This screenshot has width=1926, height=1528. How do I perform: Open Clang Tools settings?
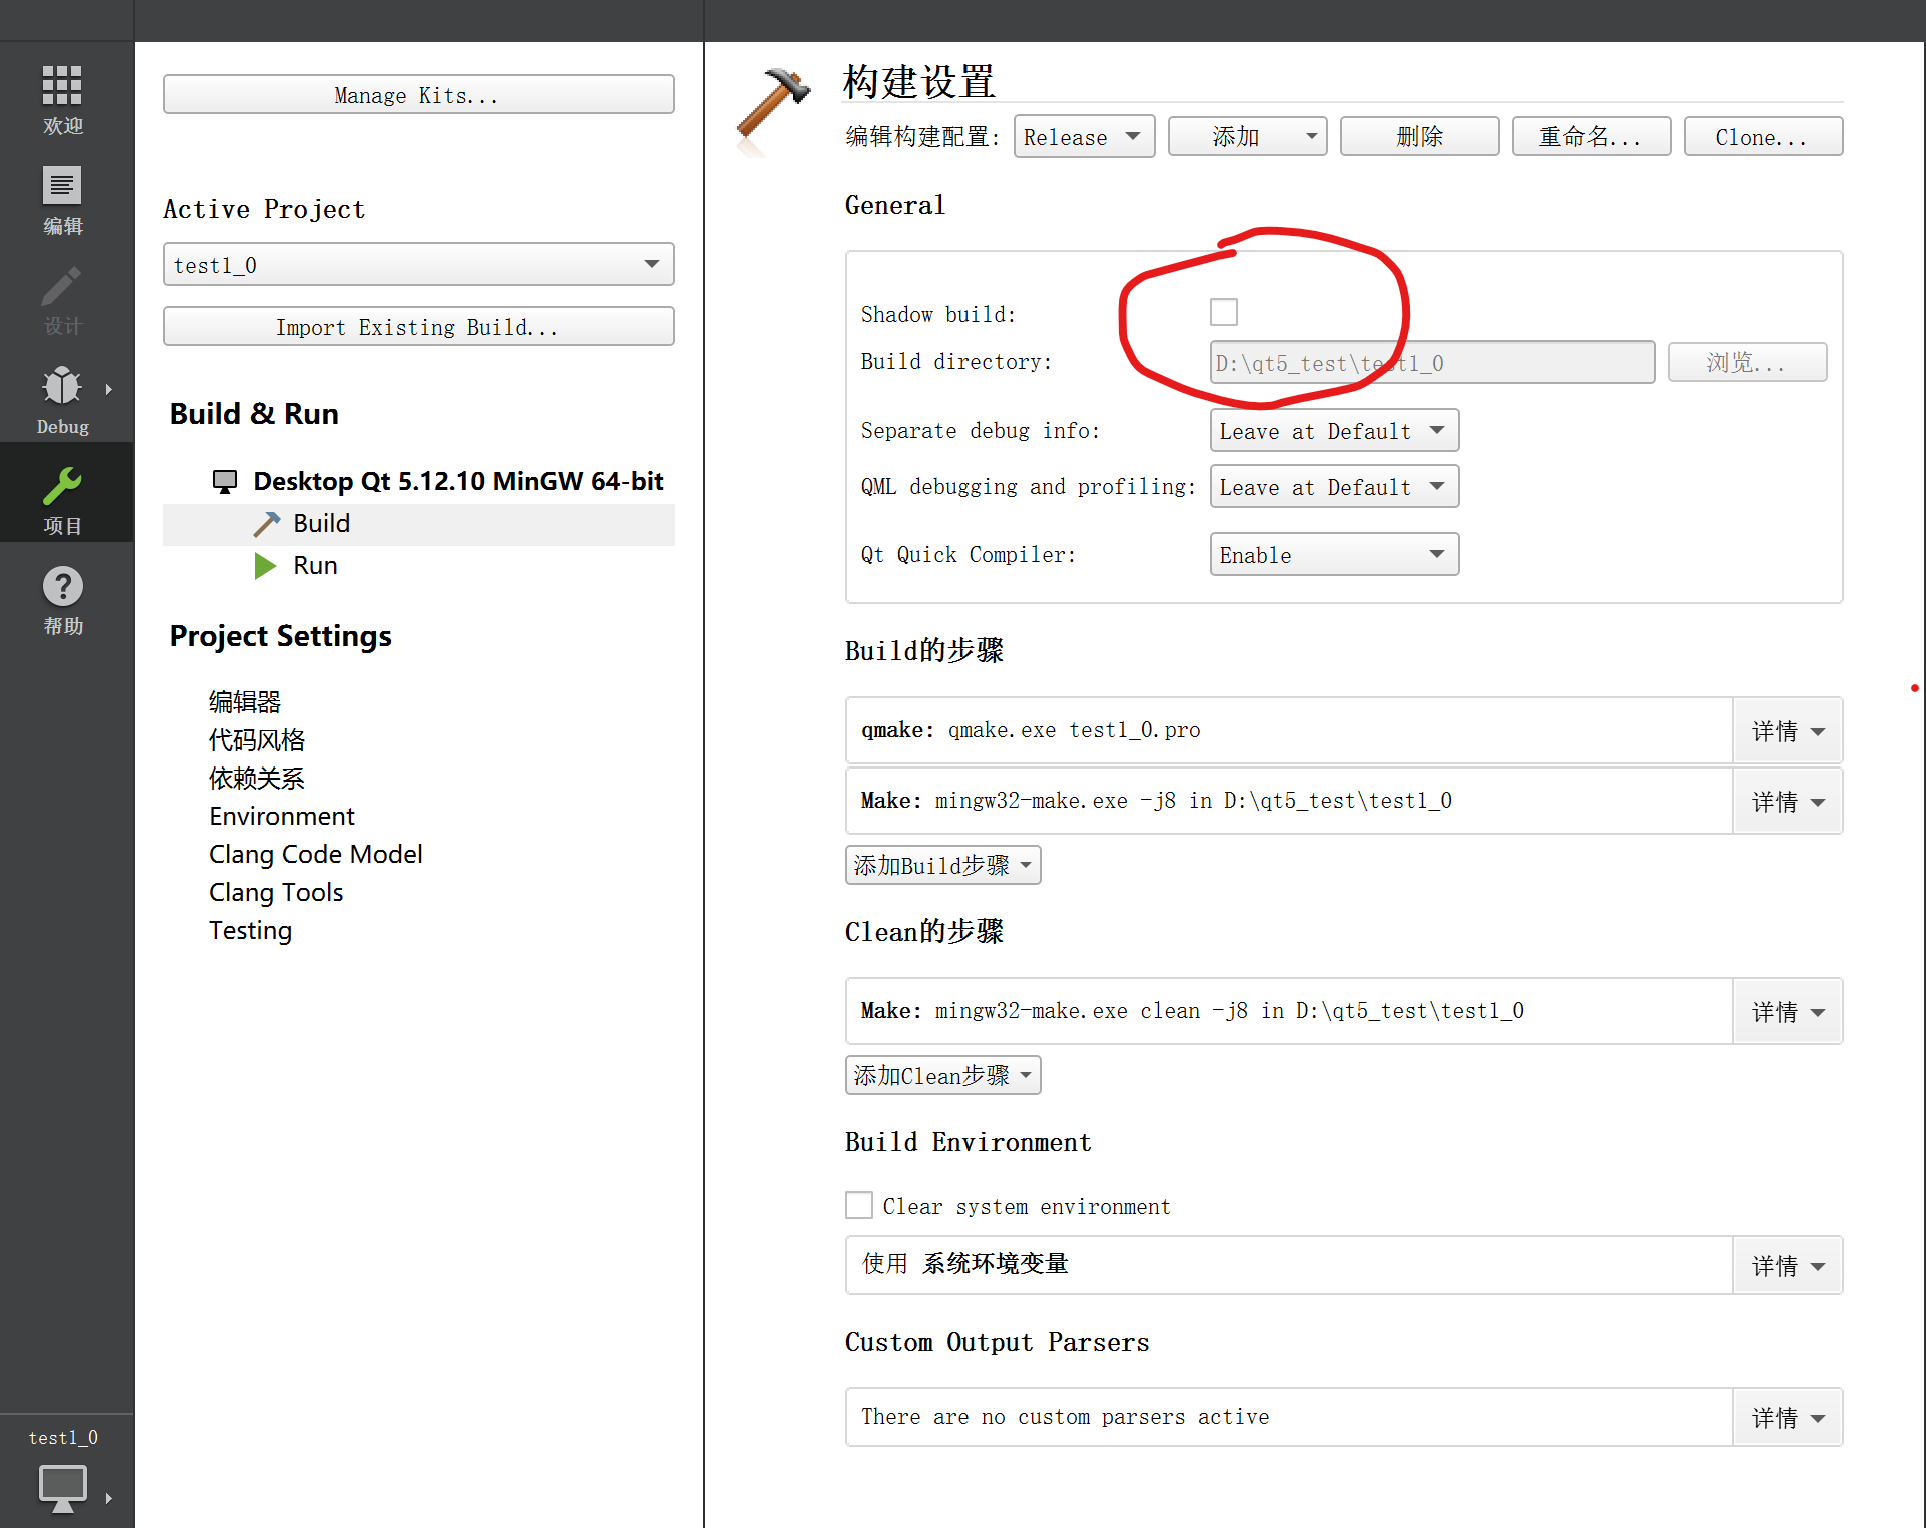[276, 892]
